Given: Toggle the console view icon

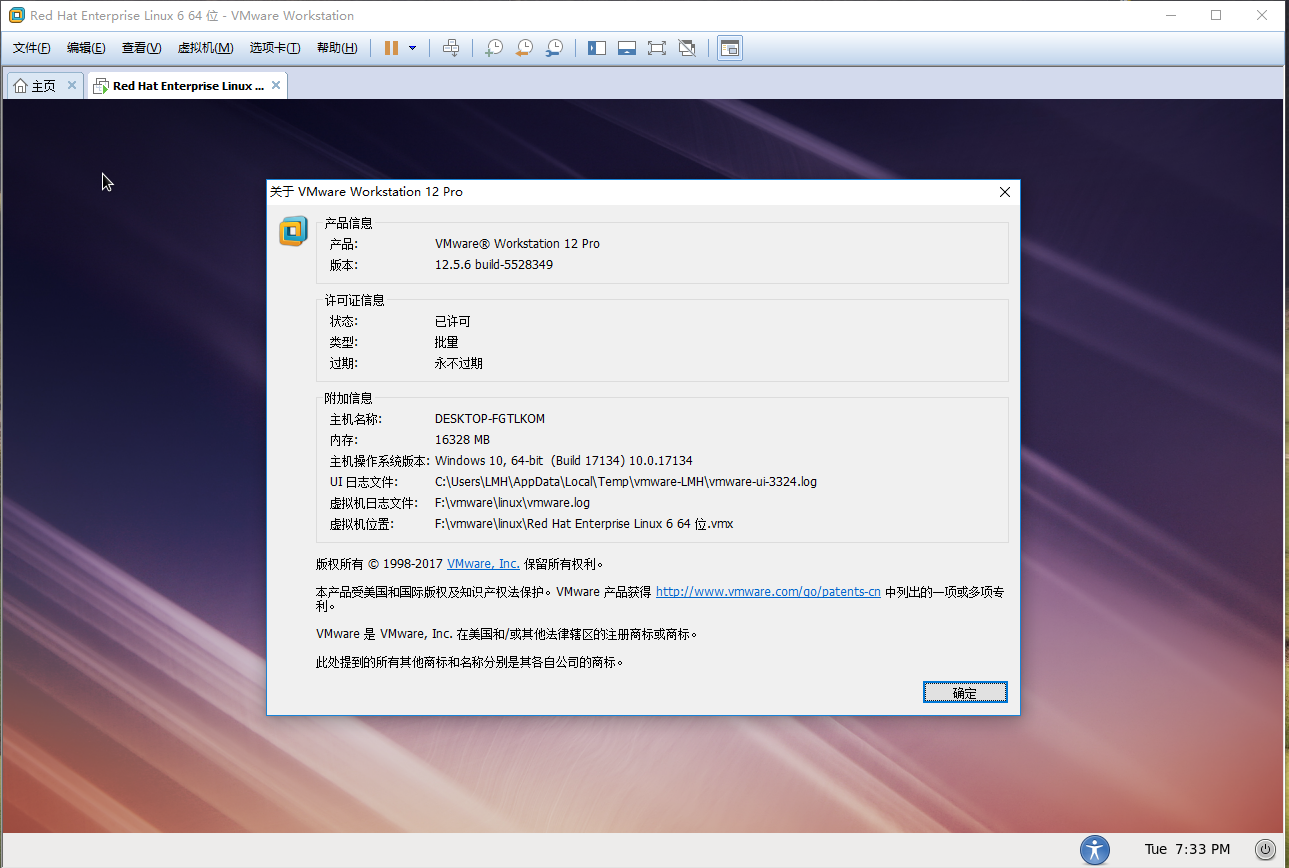Looking at the screenshot, I should point(730,48).
